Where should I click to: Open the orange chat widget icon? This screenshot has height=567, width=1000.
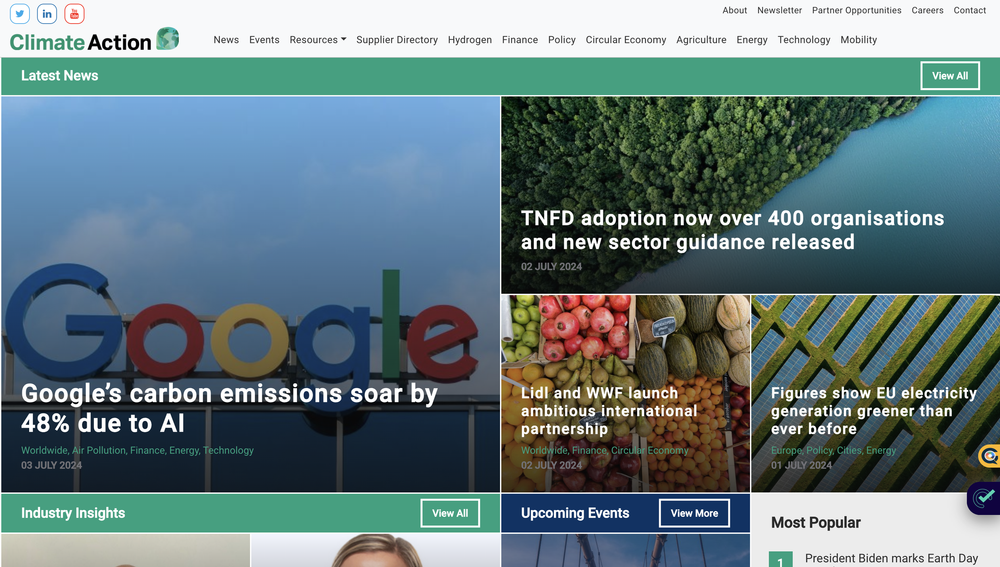(989, 456)
